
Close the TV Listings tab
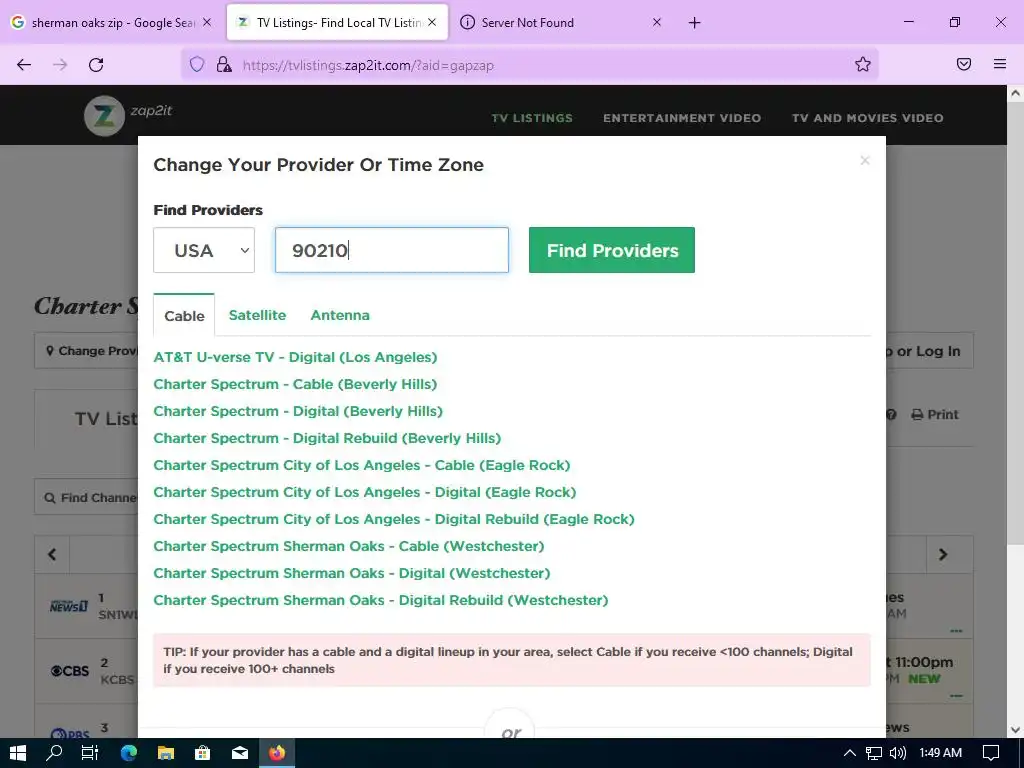click(432, 22)
